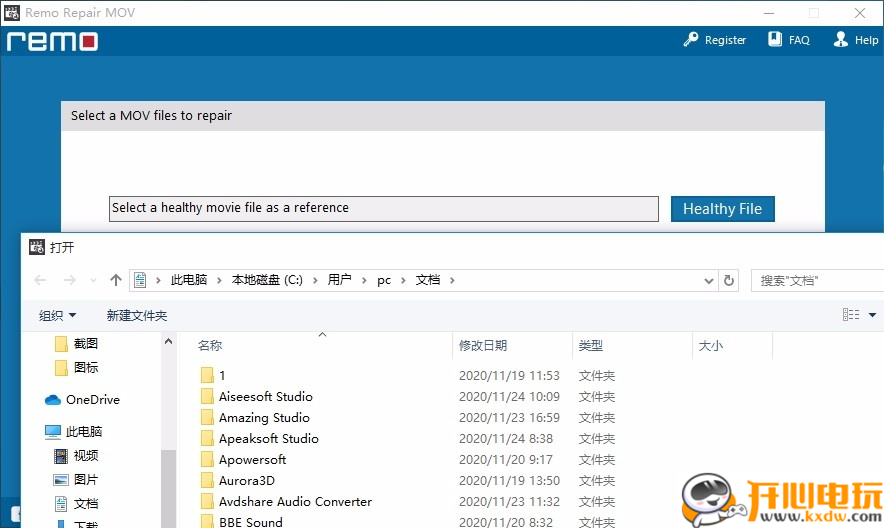The height and width of the screenshot is (528, 884).
Task: Open view options dropdown arrow
Action: pos(872,315)
